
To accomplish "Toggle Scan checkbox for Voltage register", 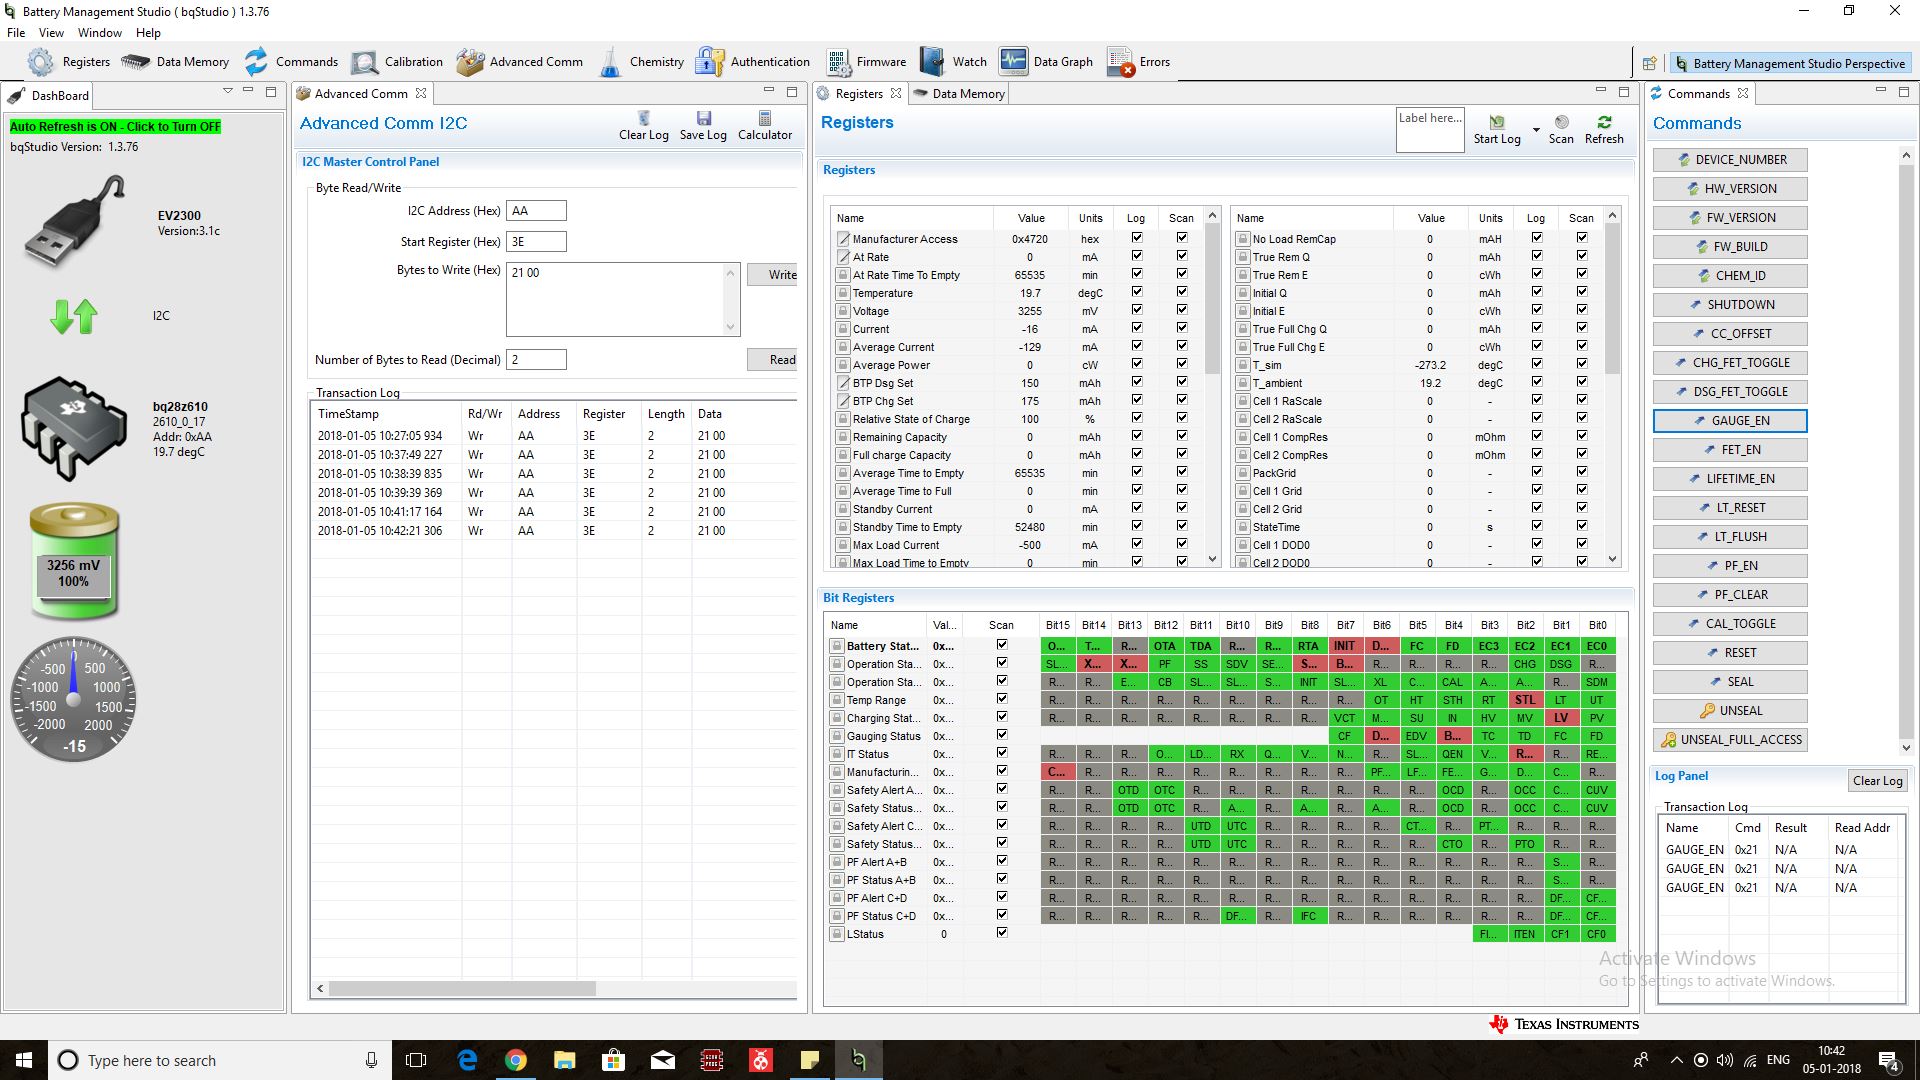I will pos(1182,310).
